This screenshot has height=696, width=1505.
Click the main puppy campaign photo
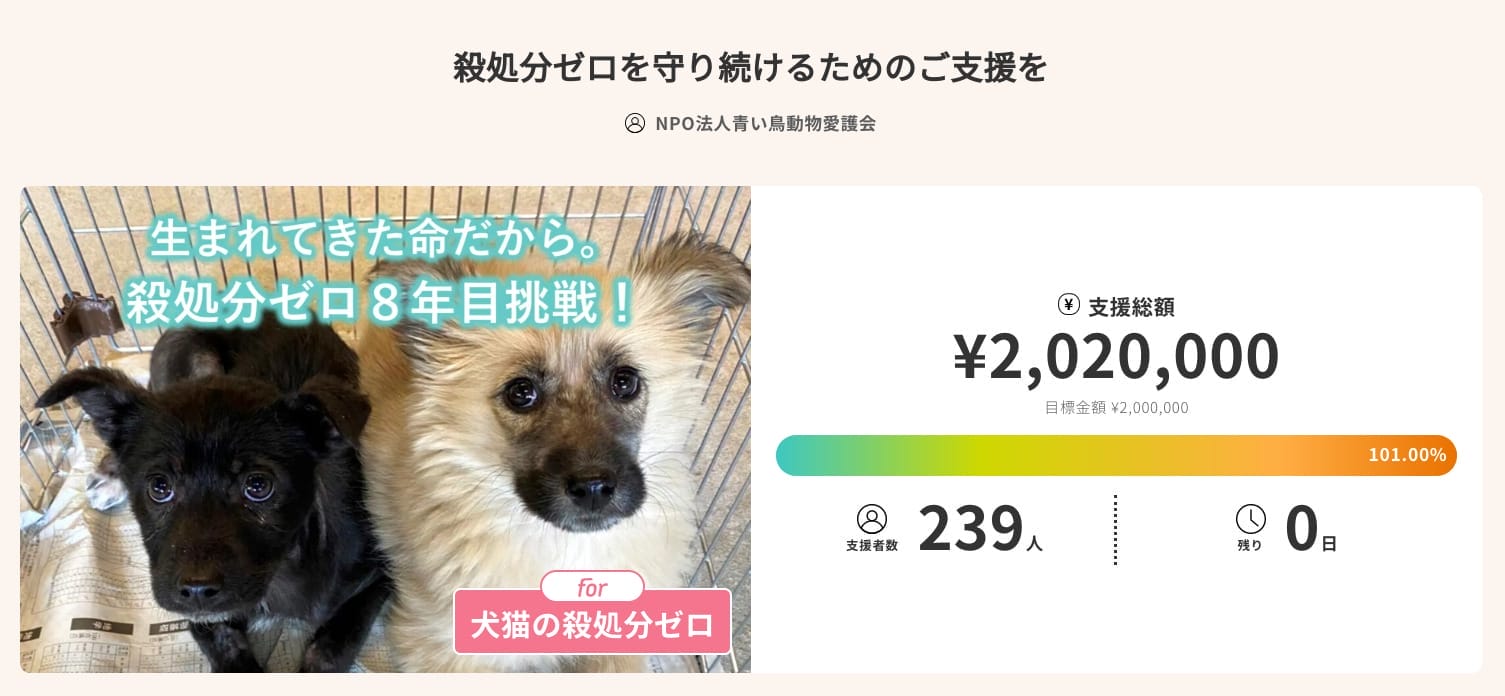point(385,430)
